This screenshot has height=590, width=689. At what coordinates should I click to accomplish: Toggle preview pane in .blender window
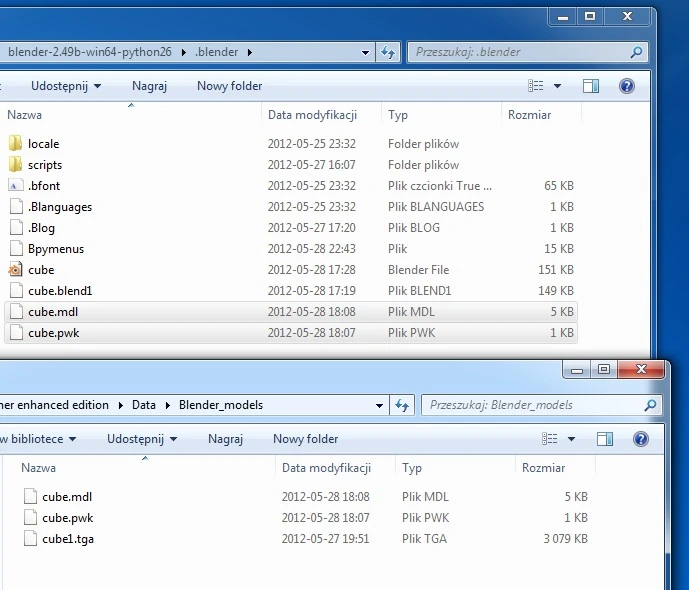pyautogui.click(x=591, y=86)
